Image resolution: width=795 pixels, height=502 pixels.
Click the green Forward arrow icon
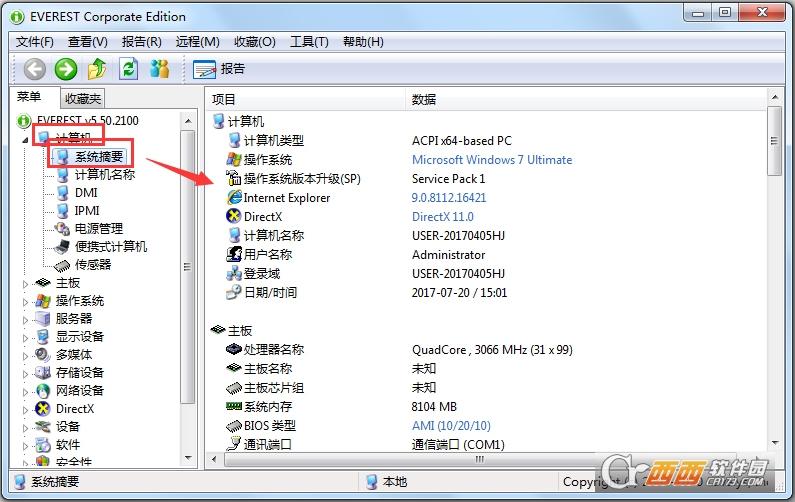[66, 68]
